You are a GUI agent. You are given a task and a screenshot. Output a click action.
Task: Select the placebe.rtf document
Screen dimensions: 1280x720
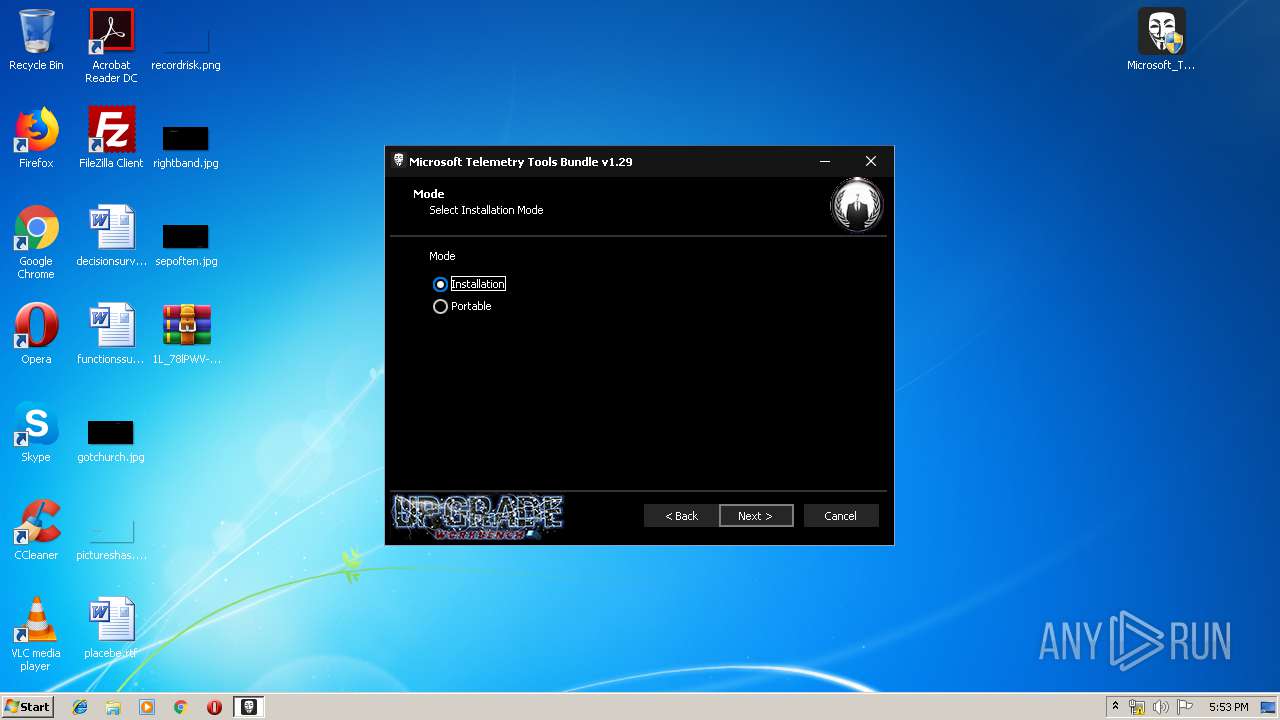pos(111,628)
